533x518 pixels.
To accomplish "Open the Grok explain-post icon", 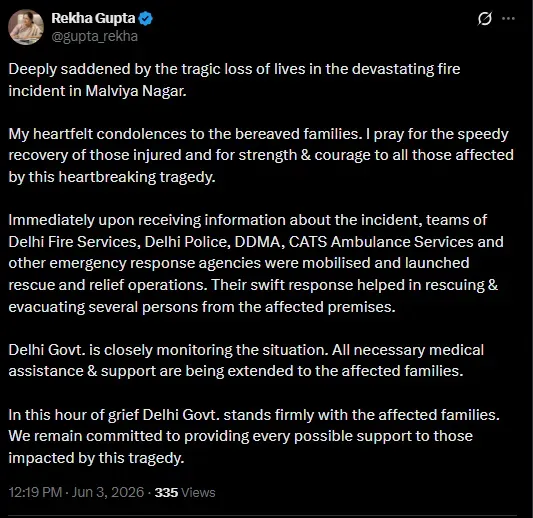I will [x=484, y=18].
